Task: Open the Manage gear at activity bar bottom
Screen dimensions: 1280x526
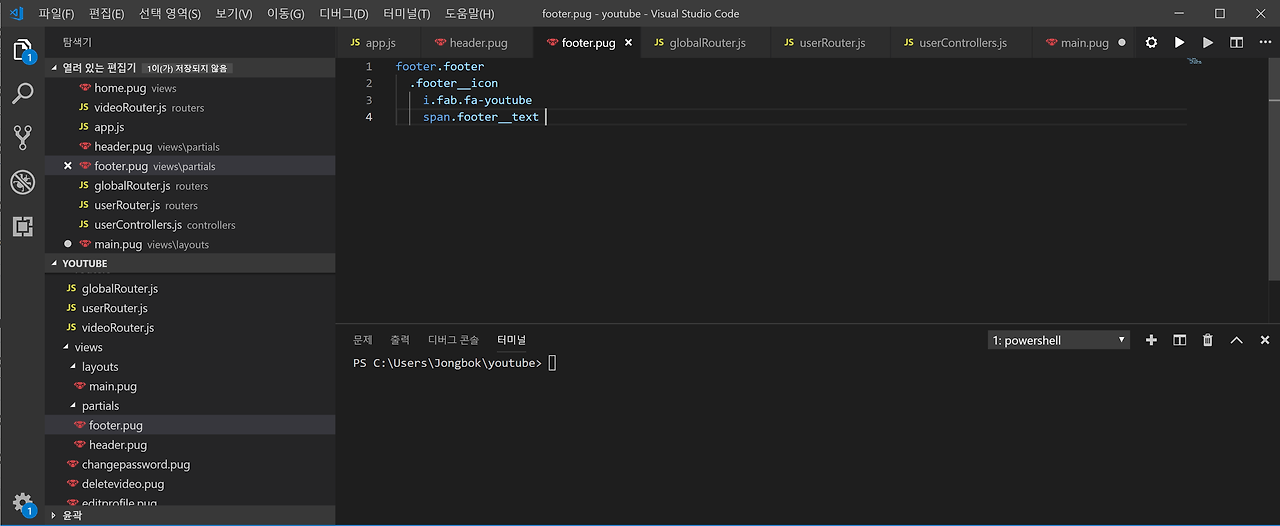Action: (x=22, y=502)
